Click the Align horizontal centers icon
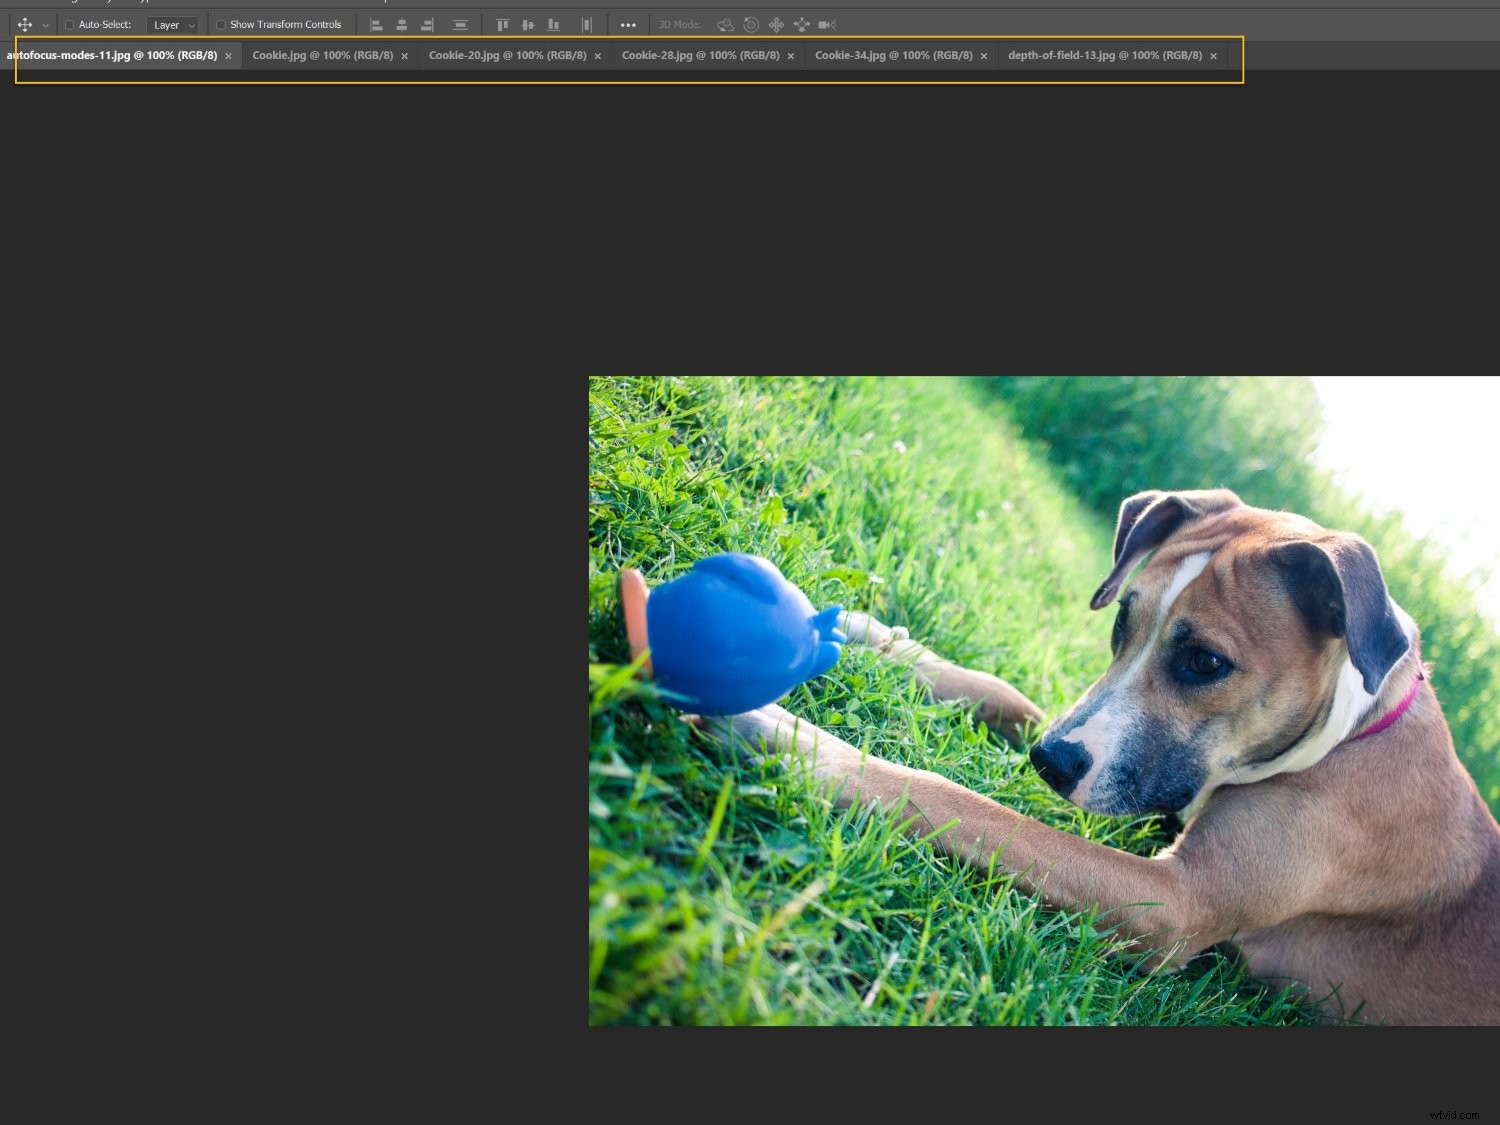This screenshot has width=1500, height=1125. [401, 24]
